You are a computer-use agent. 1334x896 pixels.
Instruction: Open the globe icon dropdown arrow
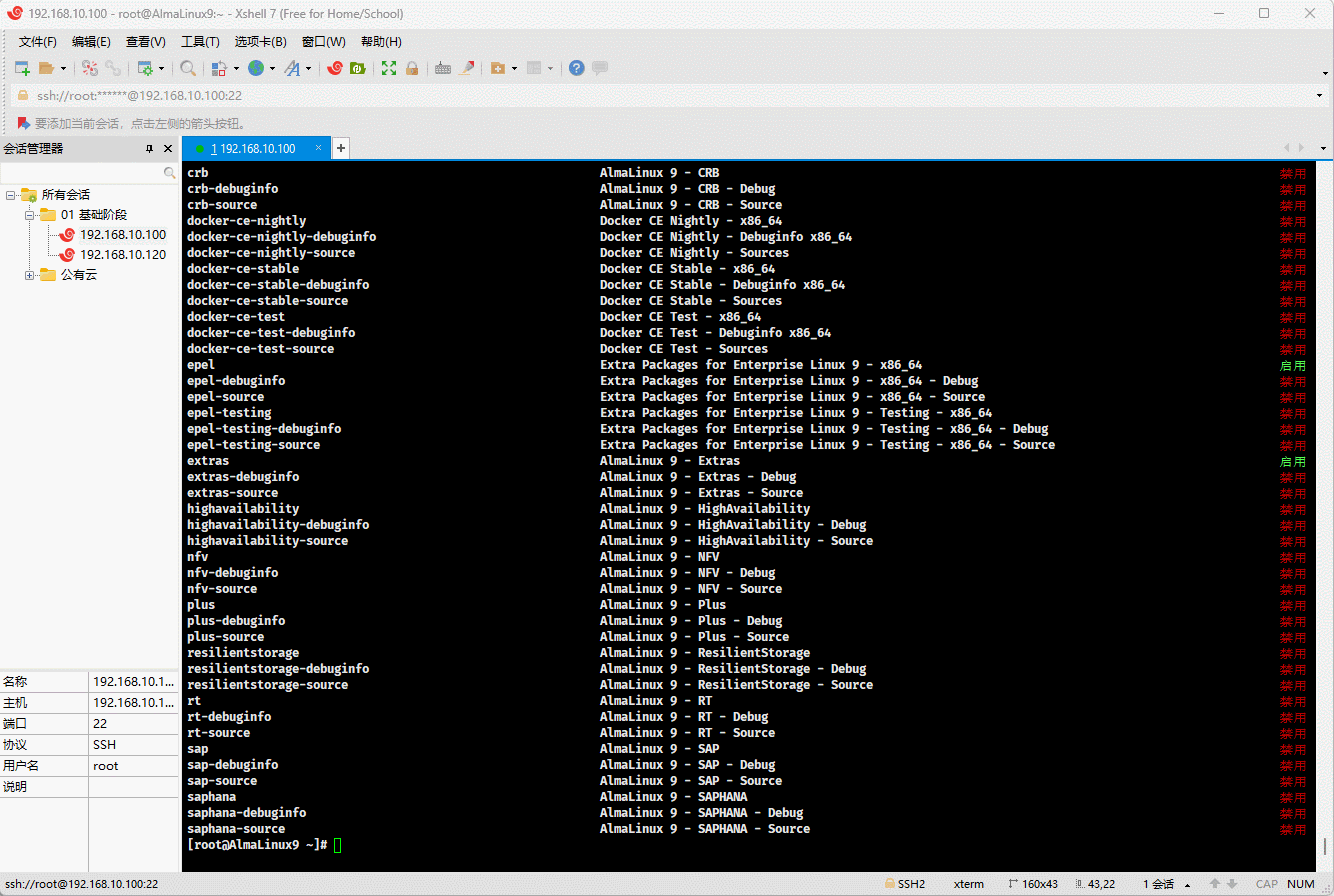272,69
